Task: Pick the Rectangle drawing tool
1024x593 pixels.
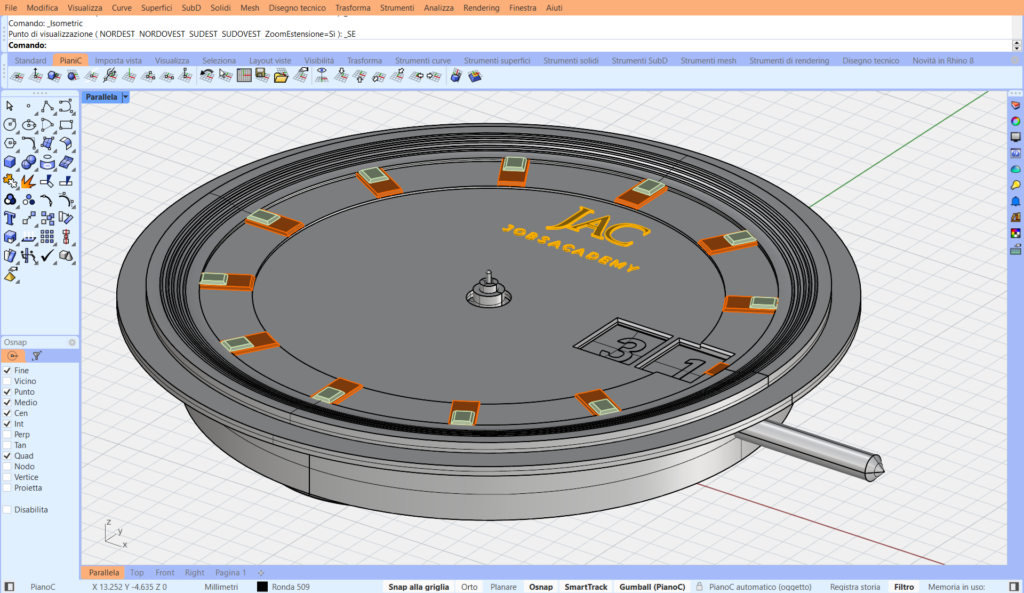Action: click(x=66, y=125)
